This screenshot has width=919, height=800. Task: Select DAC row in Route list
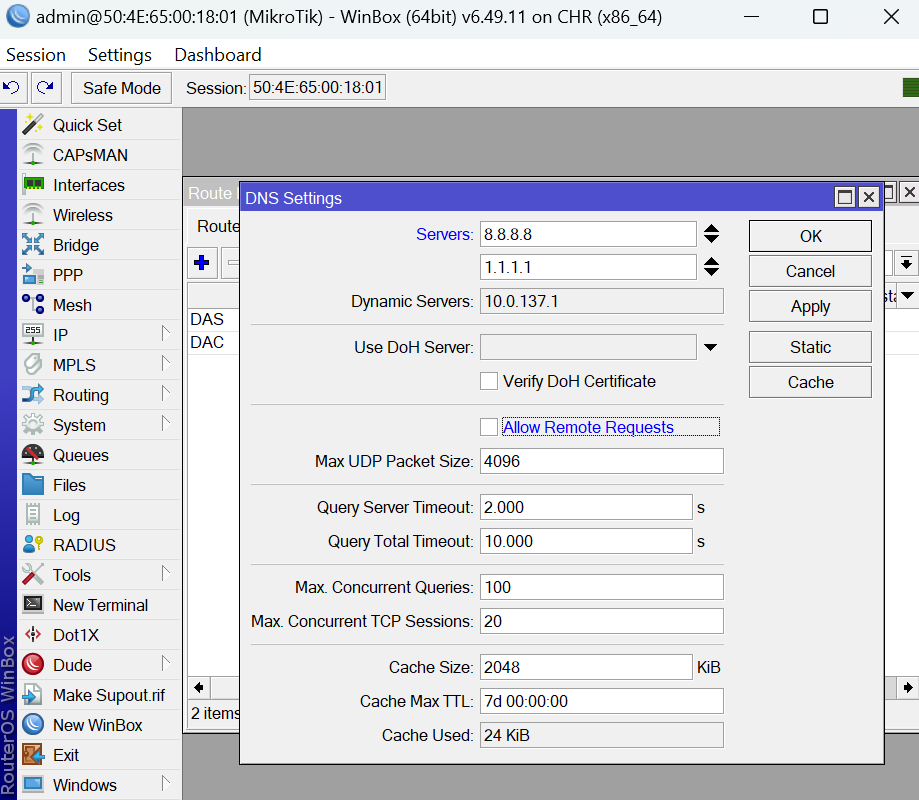213,342
